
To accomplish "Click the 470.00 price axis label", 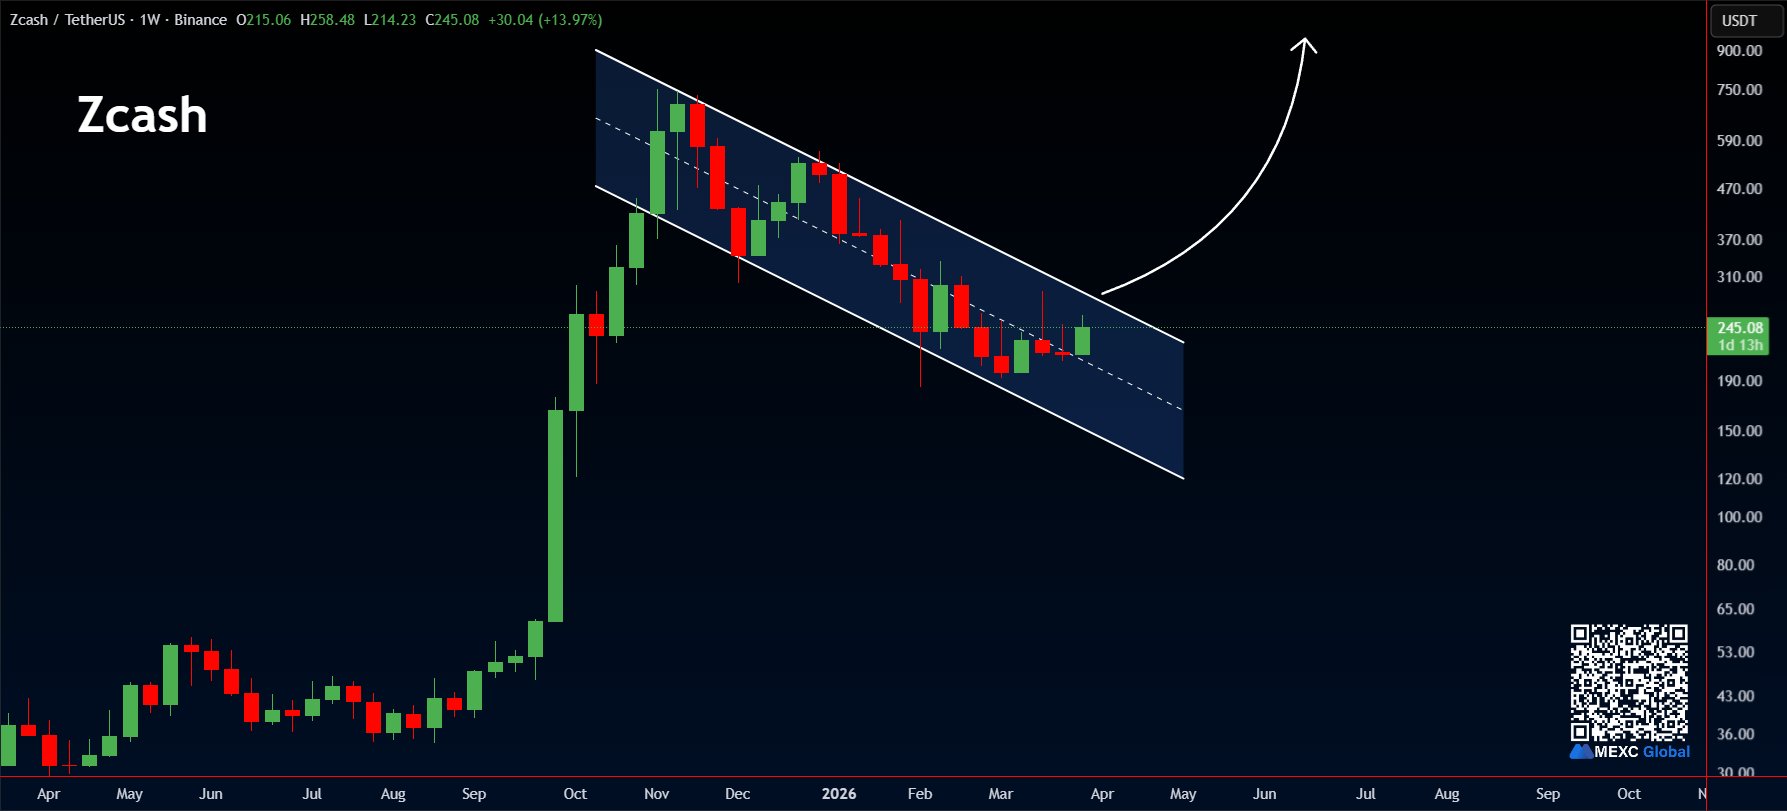I will [1740, 189].
